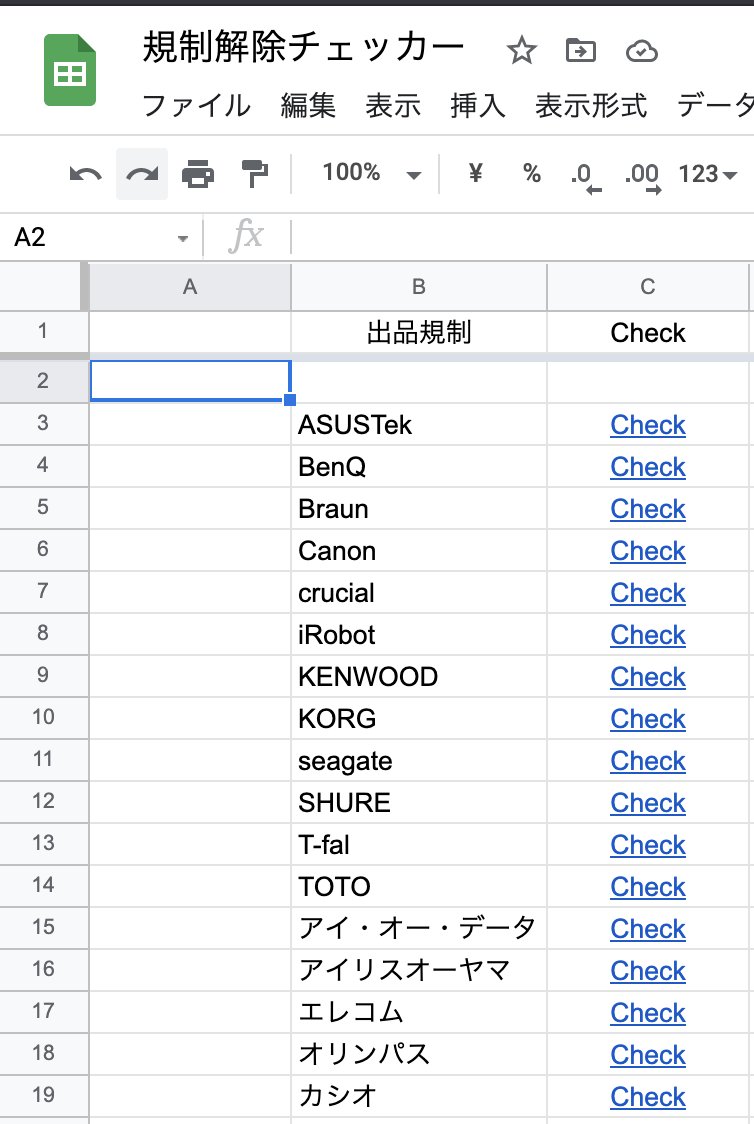
Task: Select column C header
Action: coord(648,287)
